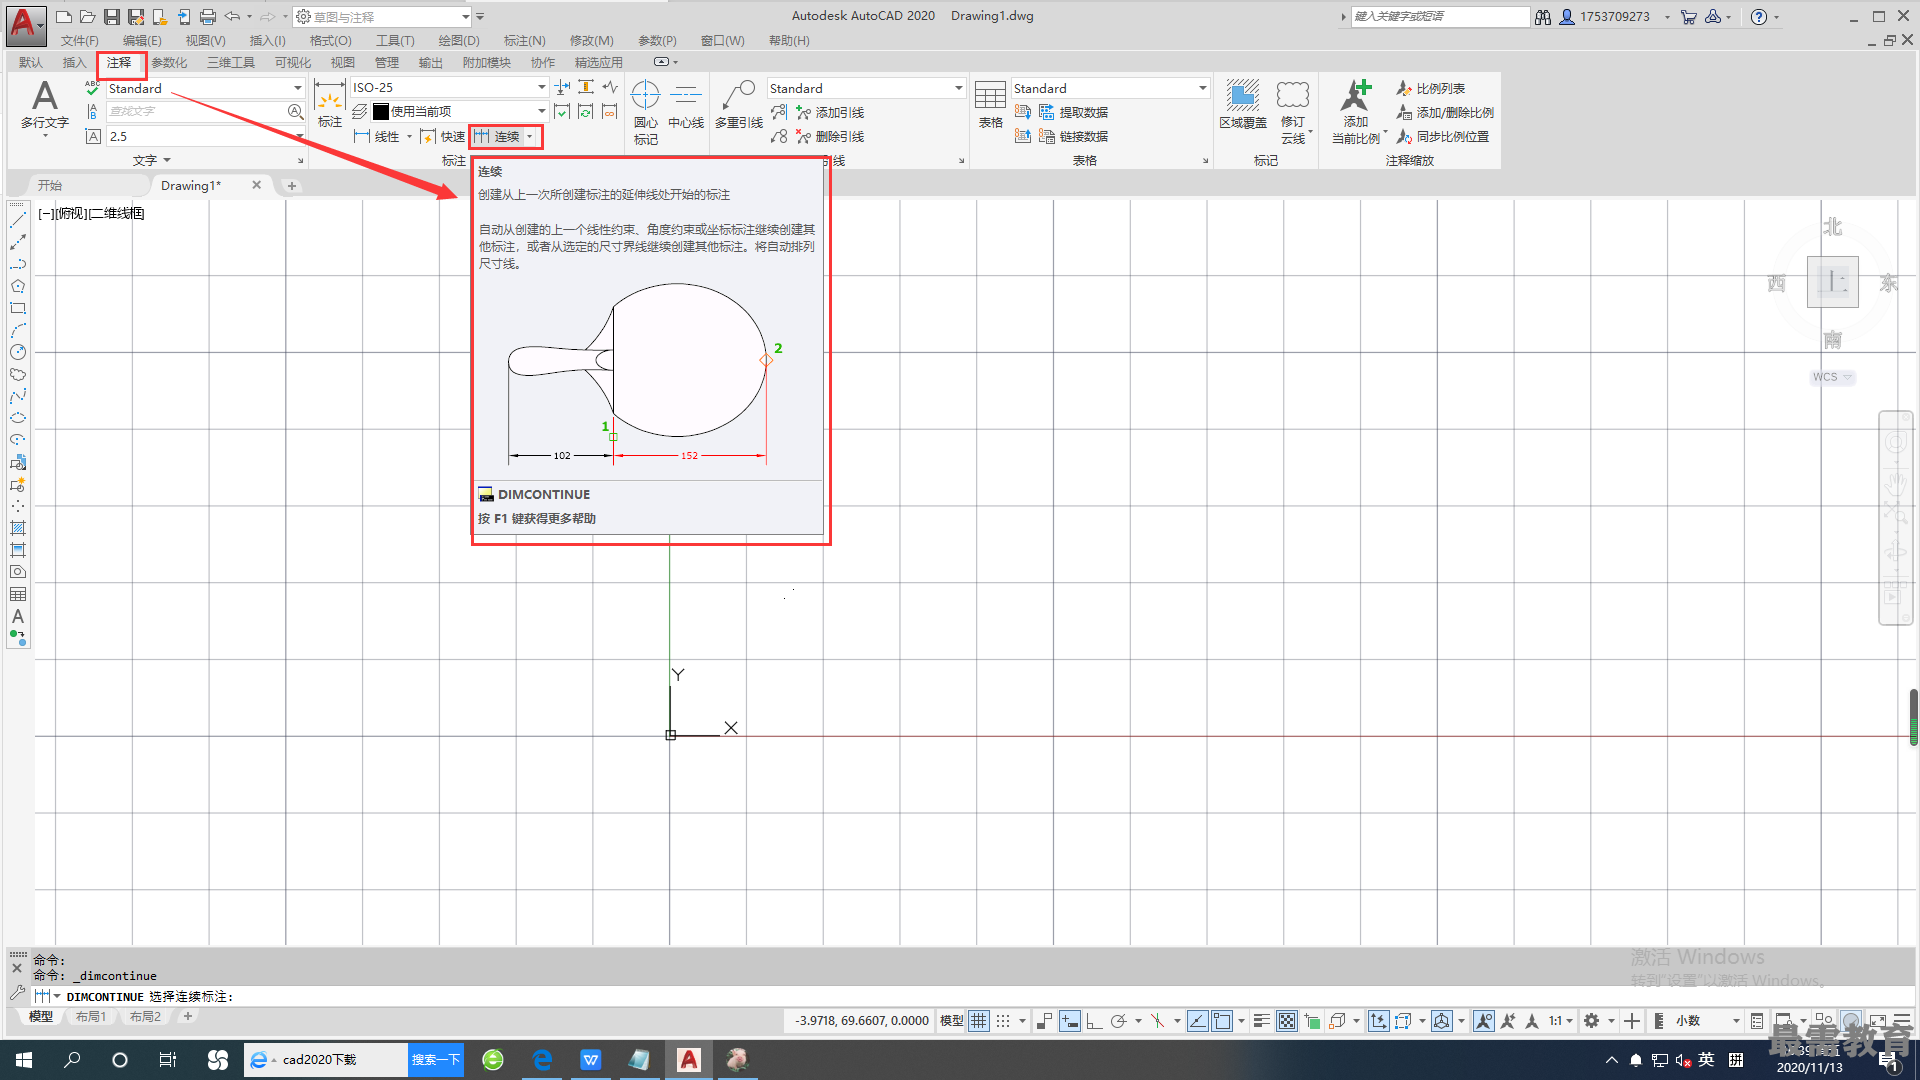
Task: Click 同步比例位置 button
Action: pyautogui.click(x=1442, y=136)
